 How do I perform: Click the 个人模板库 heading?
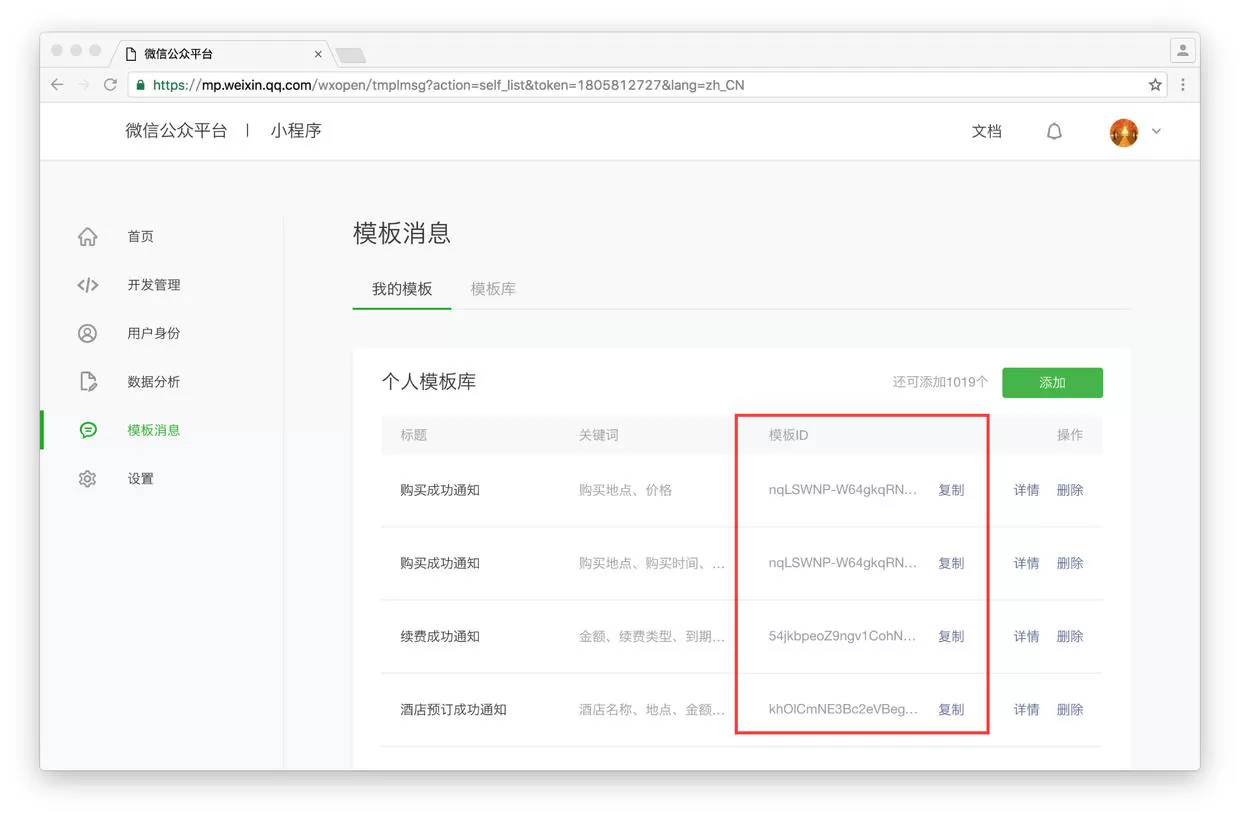click(x=428, y=382)
